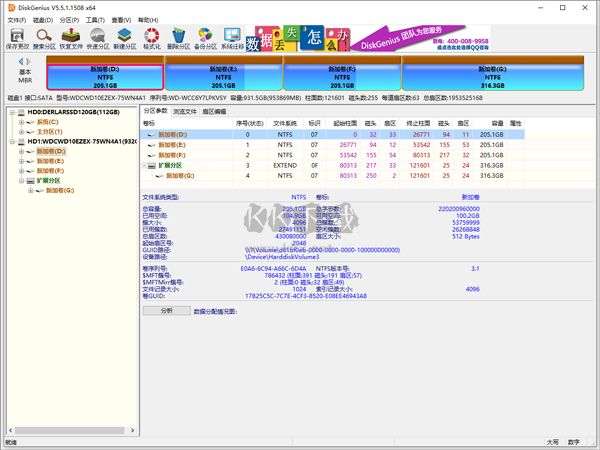Click the 快速分区 (Quick Partition) icon
The image size is (600, 450).
tap(99, 38)
